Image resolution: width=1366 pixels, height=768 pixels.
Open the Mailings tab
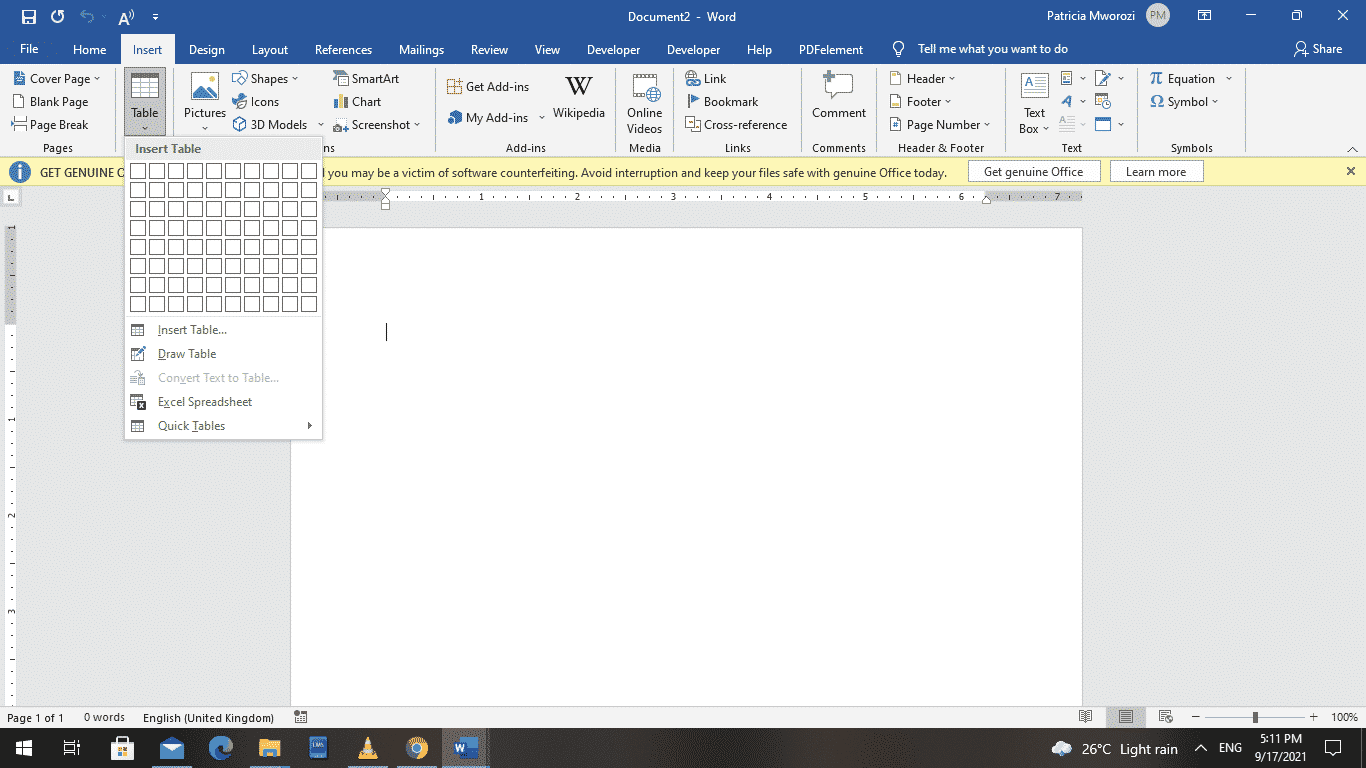pyautogui.click(x=421, y=48)
